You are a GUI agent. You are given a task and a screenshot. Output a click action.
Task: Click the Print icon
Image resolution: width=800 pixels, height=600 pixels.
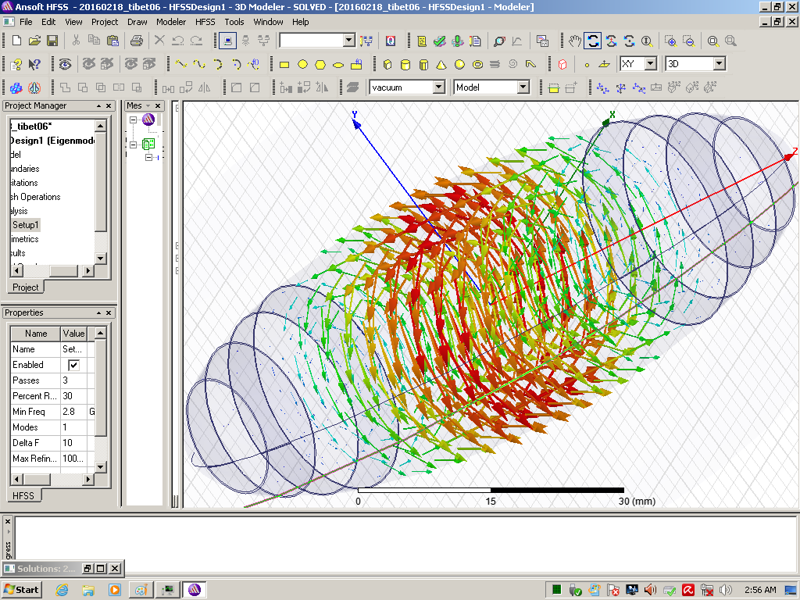(137, 41)
